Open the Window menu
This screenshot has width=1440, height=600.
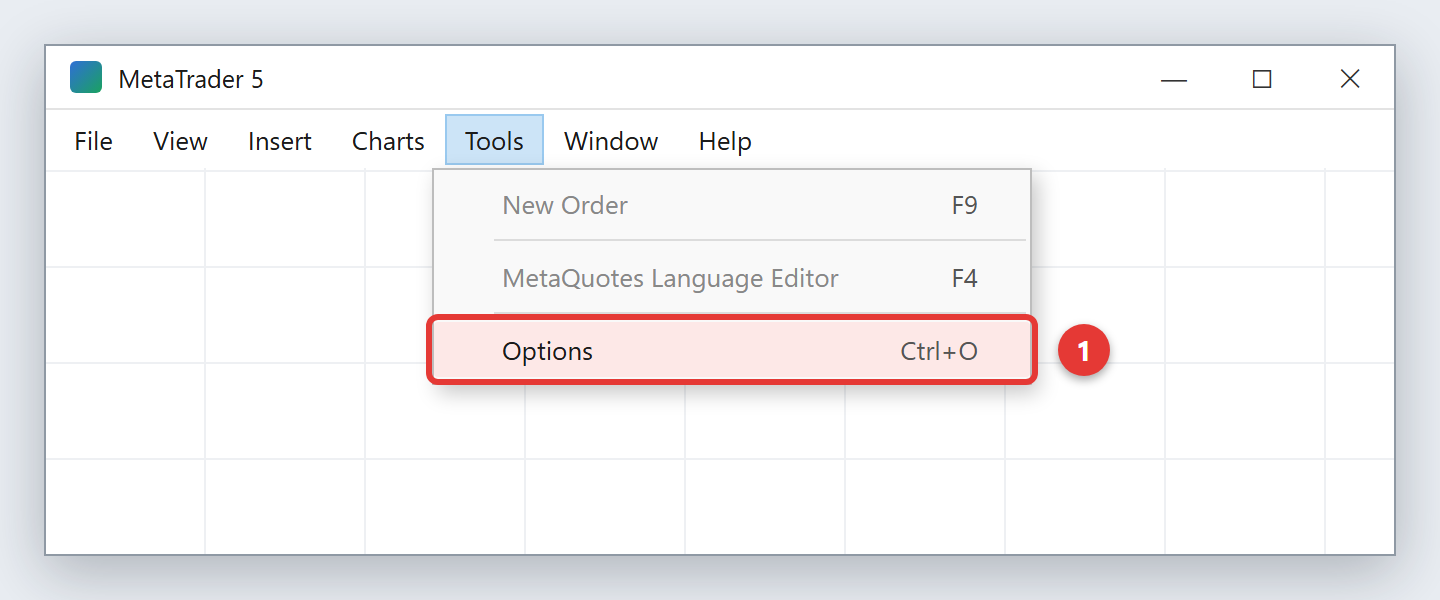(x=611, y=141)
